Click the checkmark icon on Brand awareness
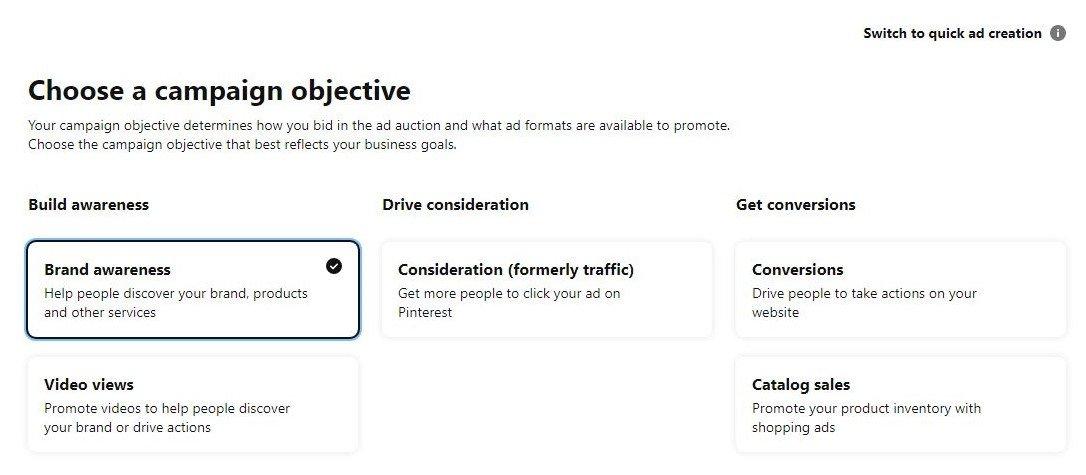 pos(334,266)
